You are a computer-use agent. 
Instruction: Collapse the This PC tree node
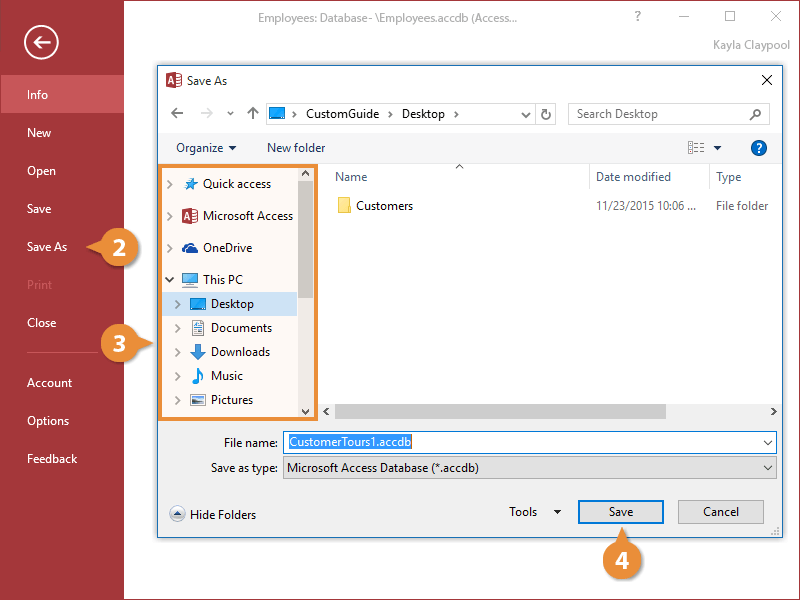pos(170,280)
